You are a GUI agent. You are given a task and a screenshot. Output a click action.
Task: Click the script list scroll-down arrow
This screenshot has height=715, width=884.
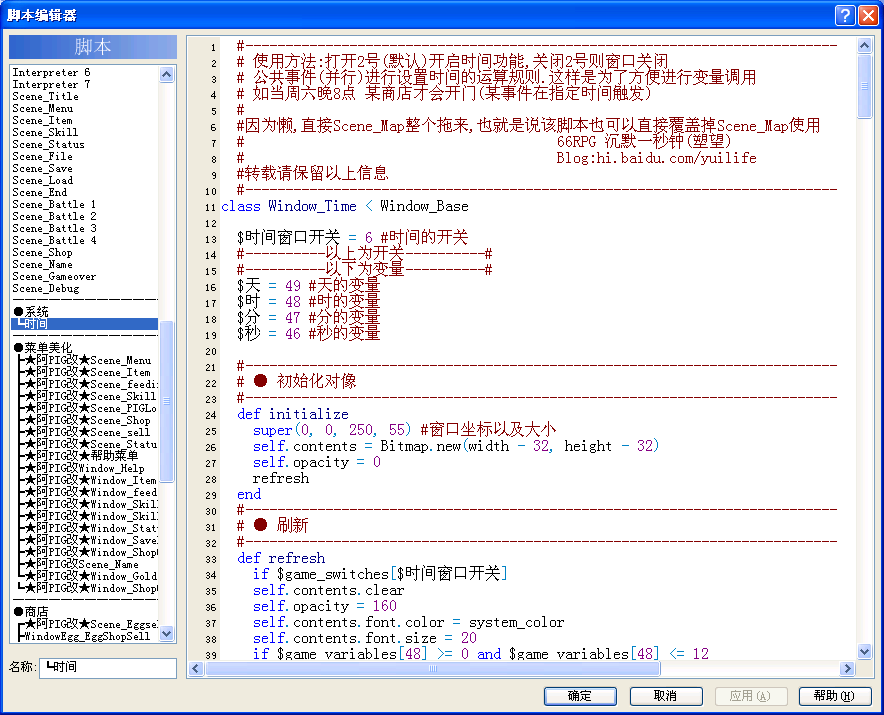point(166,633)
